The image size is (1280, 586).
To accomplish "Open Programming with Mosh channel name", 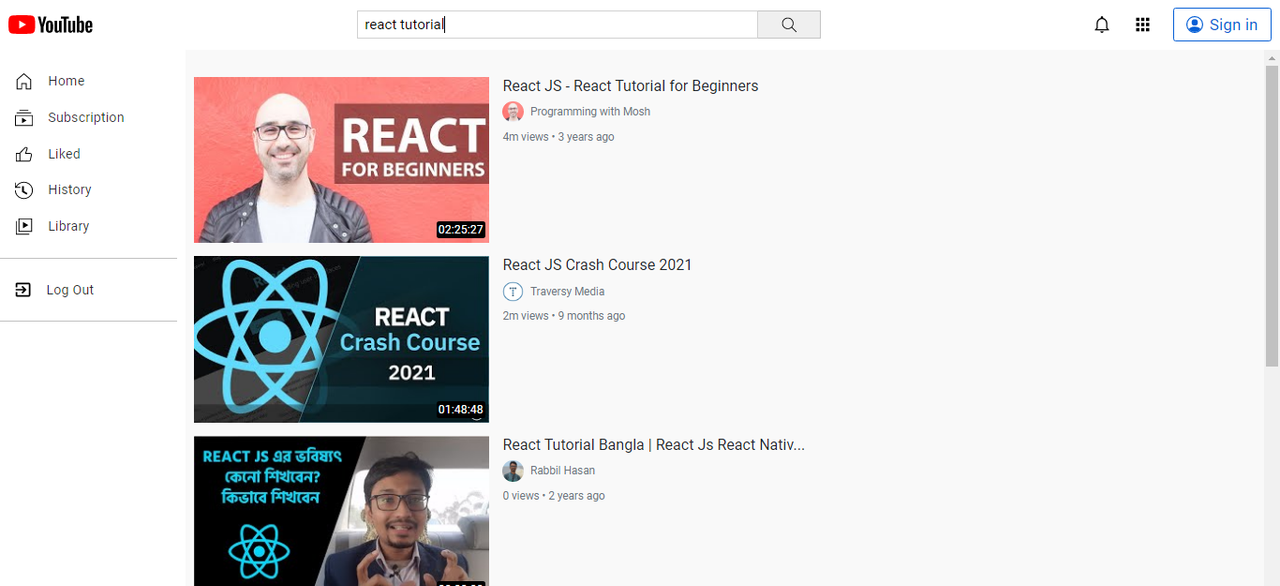I will tap(590, 112).
